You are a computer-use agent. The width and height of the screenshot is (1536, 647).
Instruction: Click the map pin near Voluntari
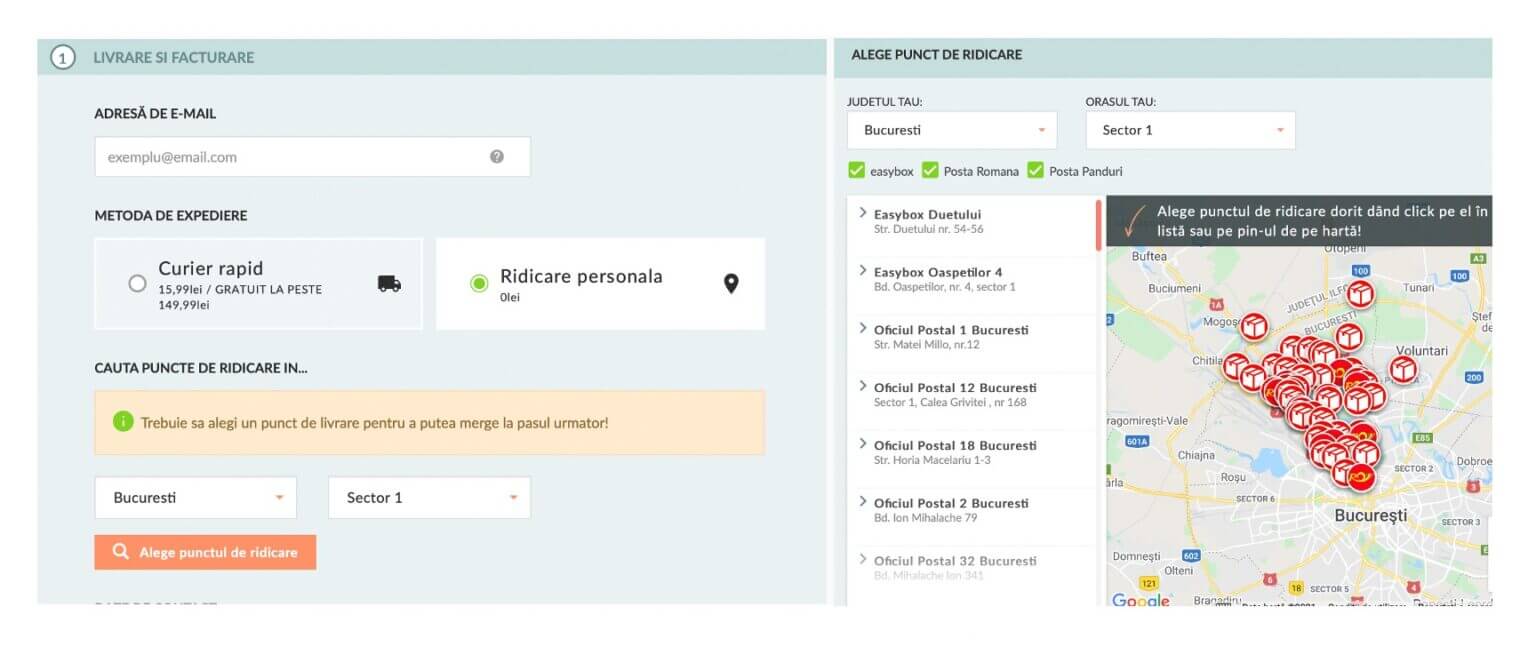(1404, 370)
